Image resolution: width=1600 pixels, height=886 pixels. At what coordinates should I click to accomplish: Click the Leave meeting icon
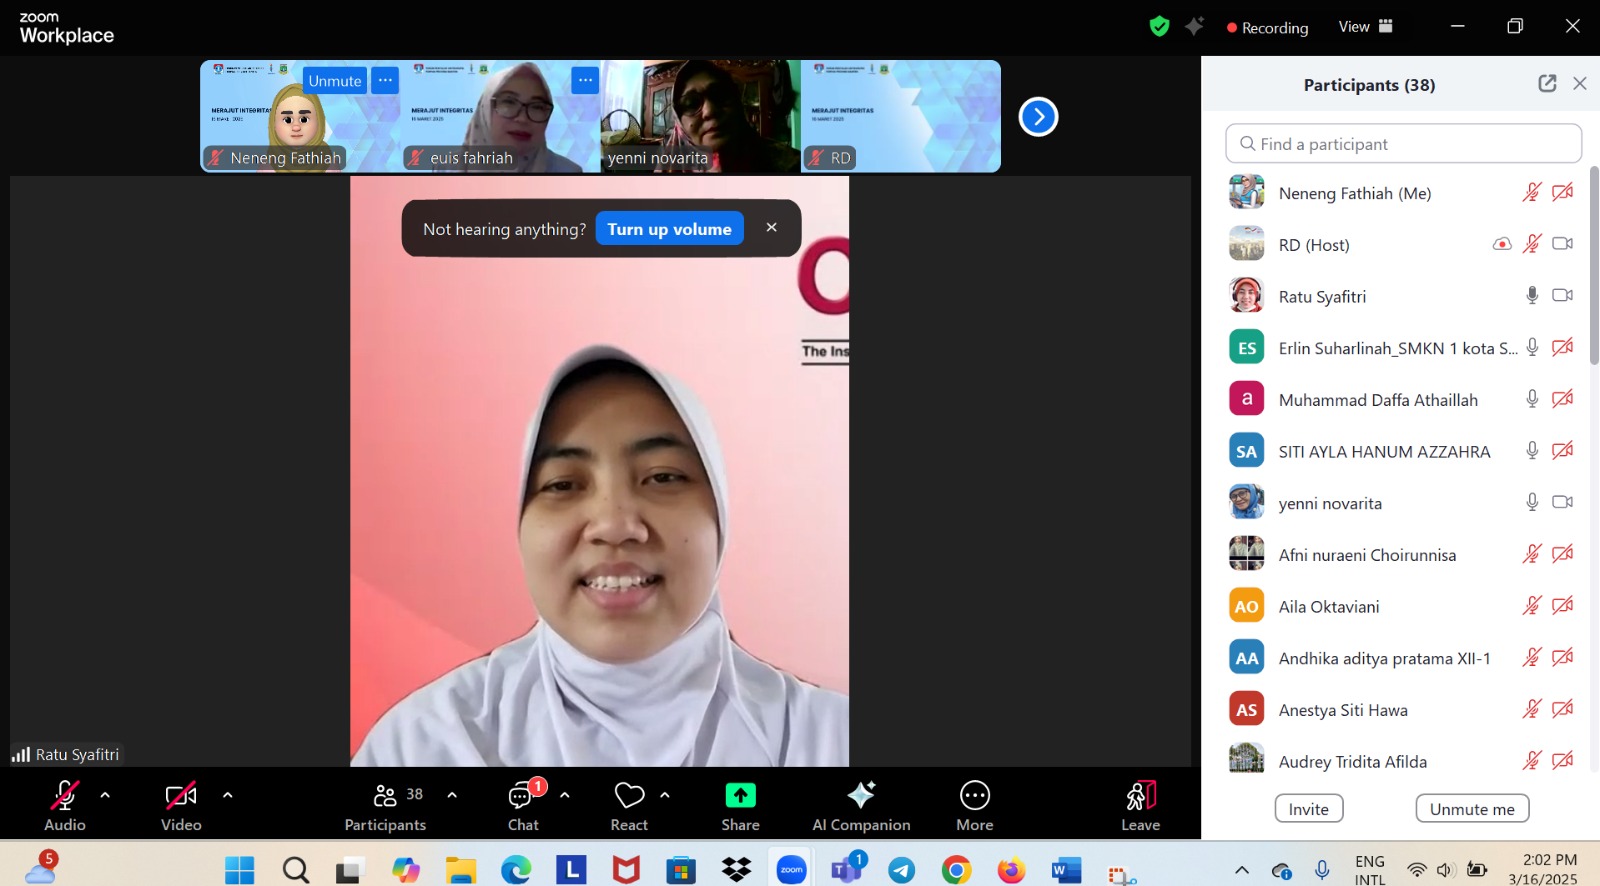[x=1140, y=796]
